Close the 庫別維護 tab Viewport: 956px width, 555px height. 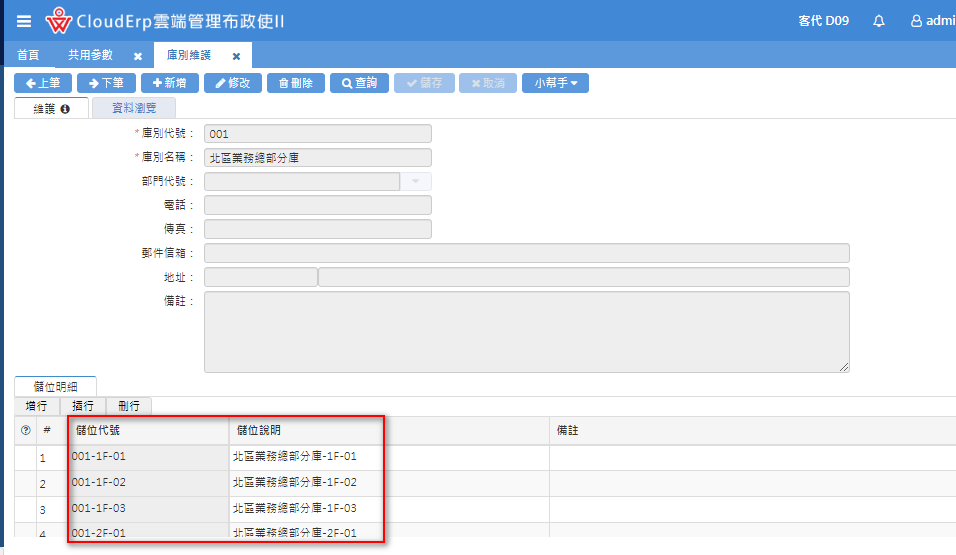click(236, 56)
